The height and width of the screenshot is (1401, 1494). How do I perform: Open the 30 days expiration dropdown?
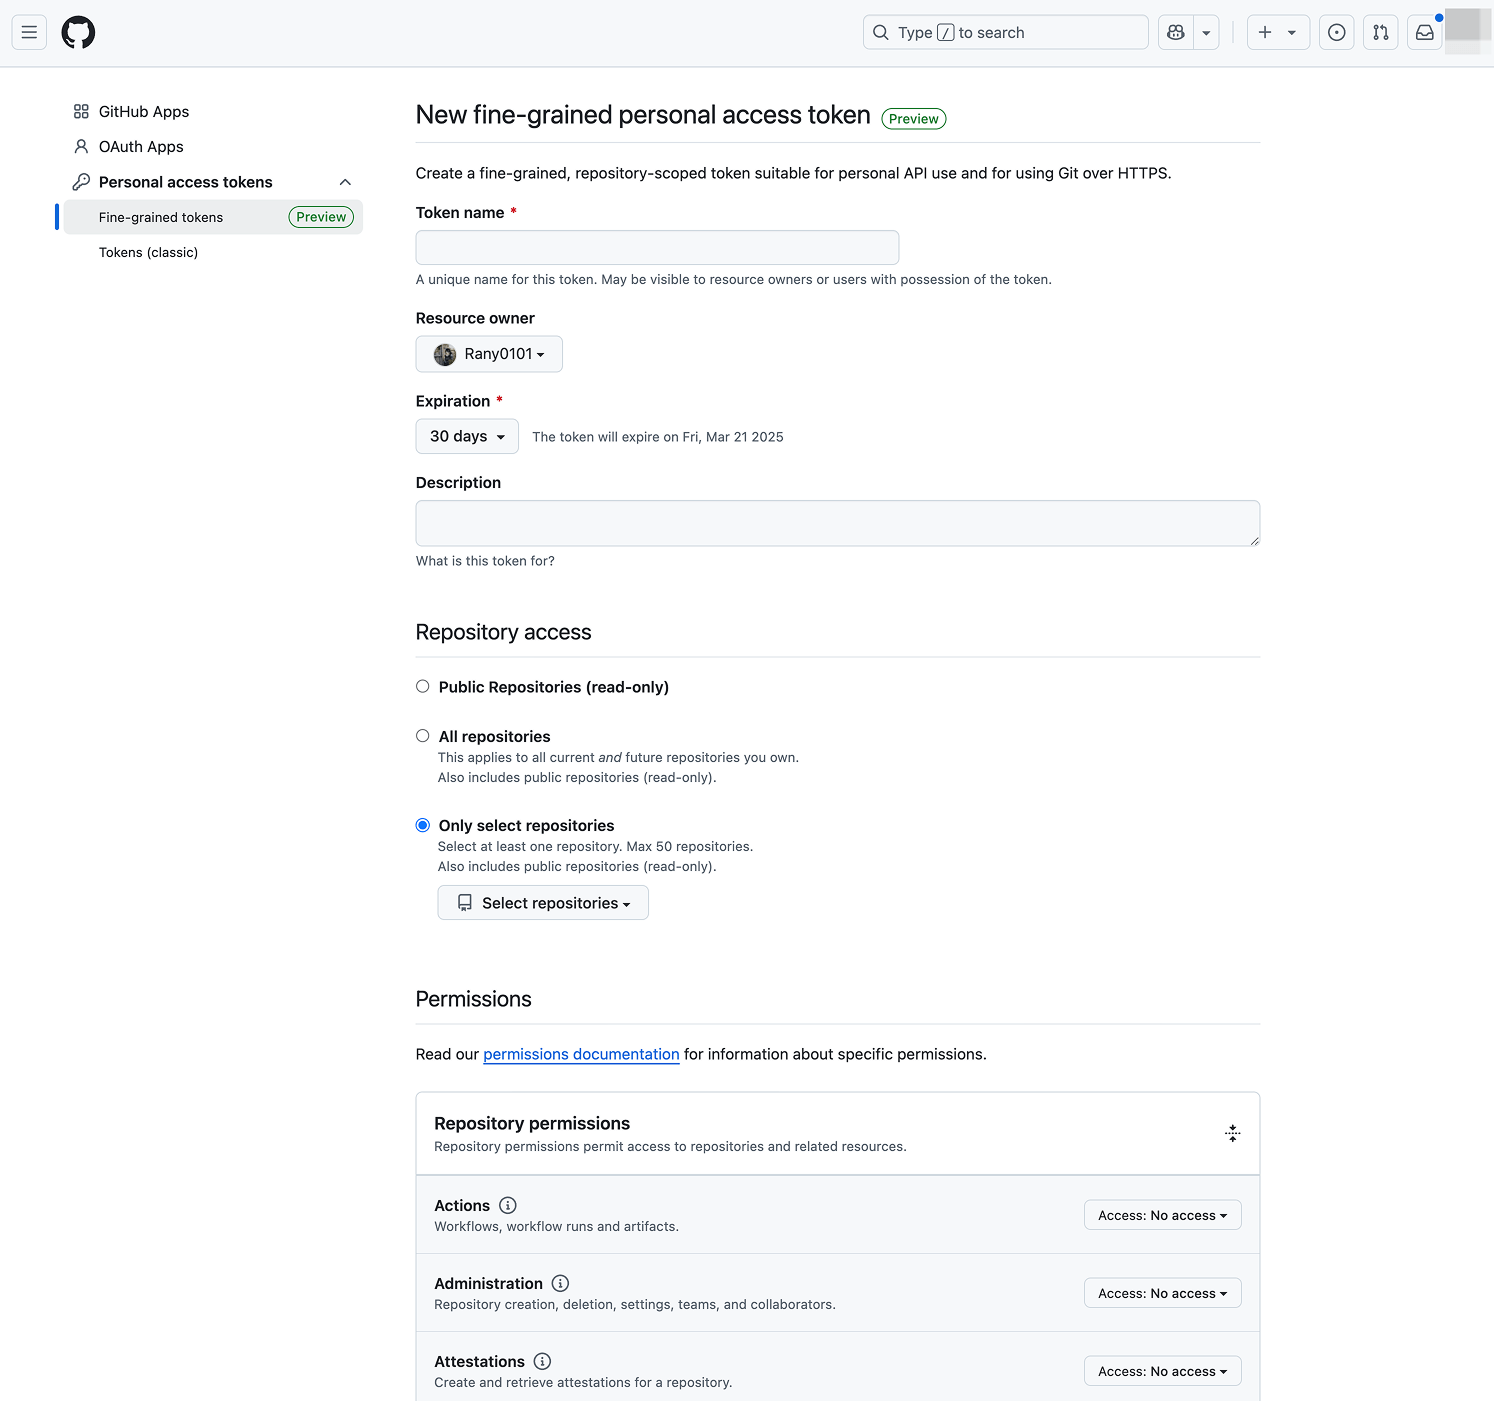click(467, 436)
